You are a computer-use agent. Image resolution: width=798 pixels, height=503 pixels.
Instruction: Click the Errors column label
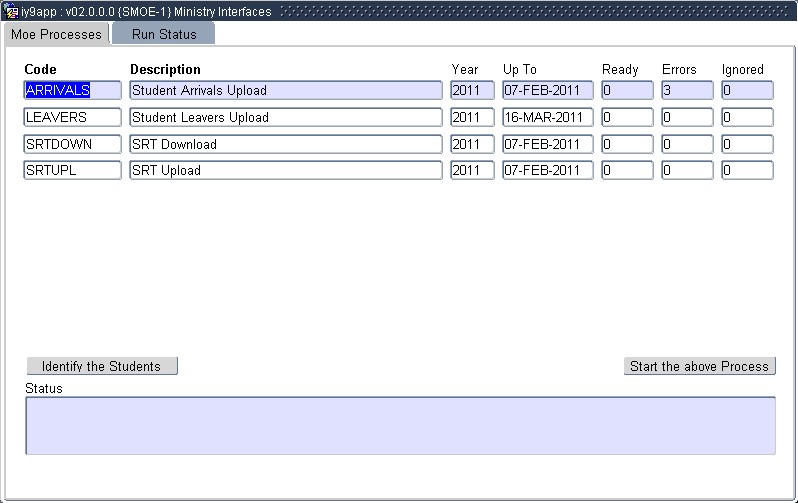click(679, 69)
